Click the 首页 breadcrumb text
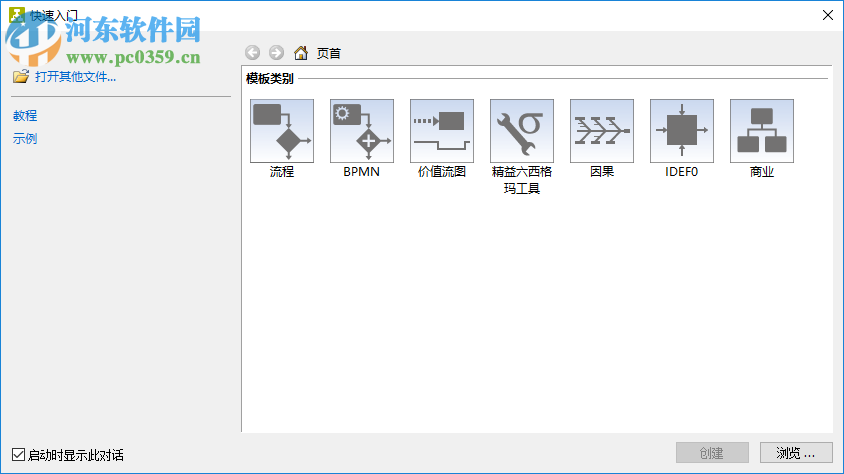 (329, 53)
